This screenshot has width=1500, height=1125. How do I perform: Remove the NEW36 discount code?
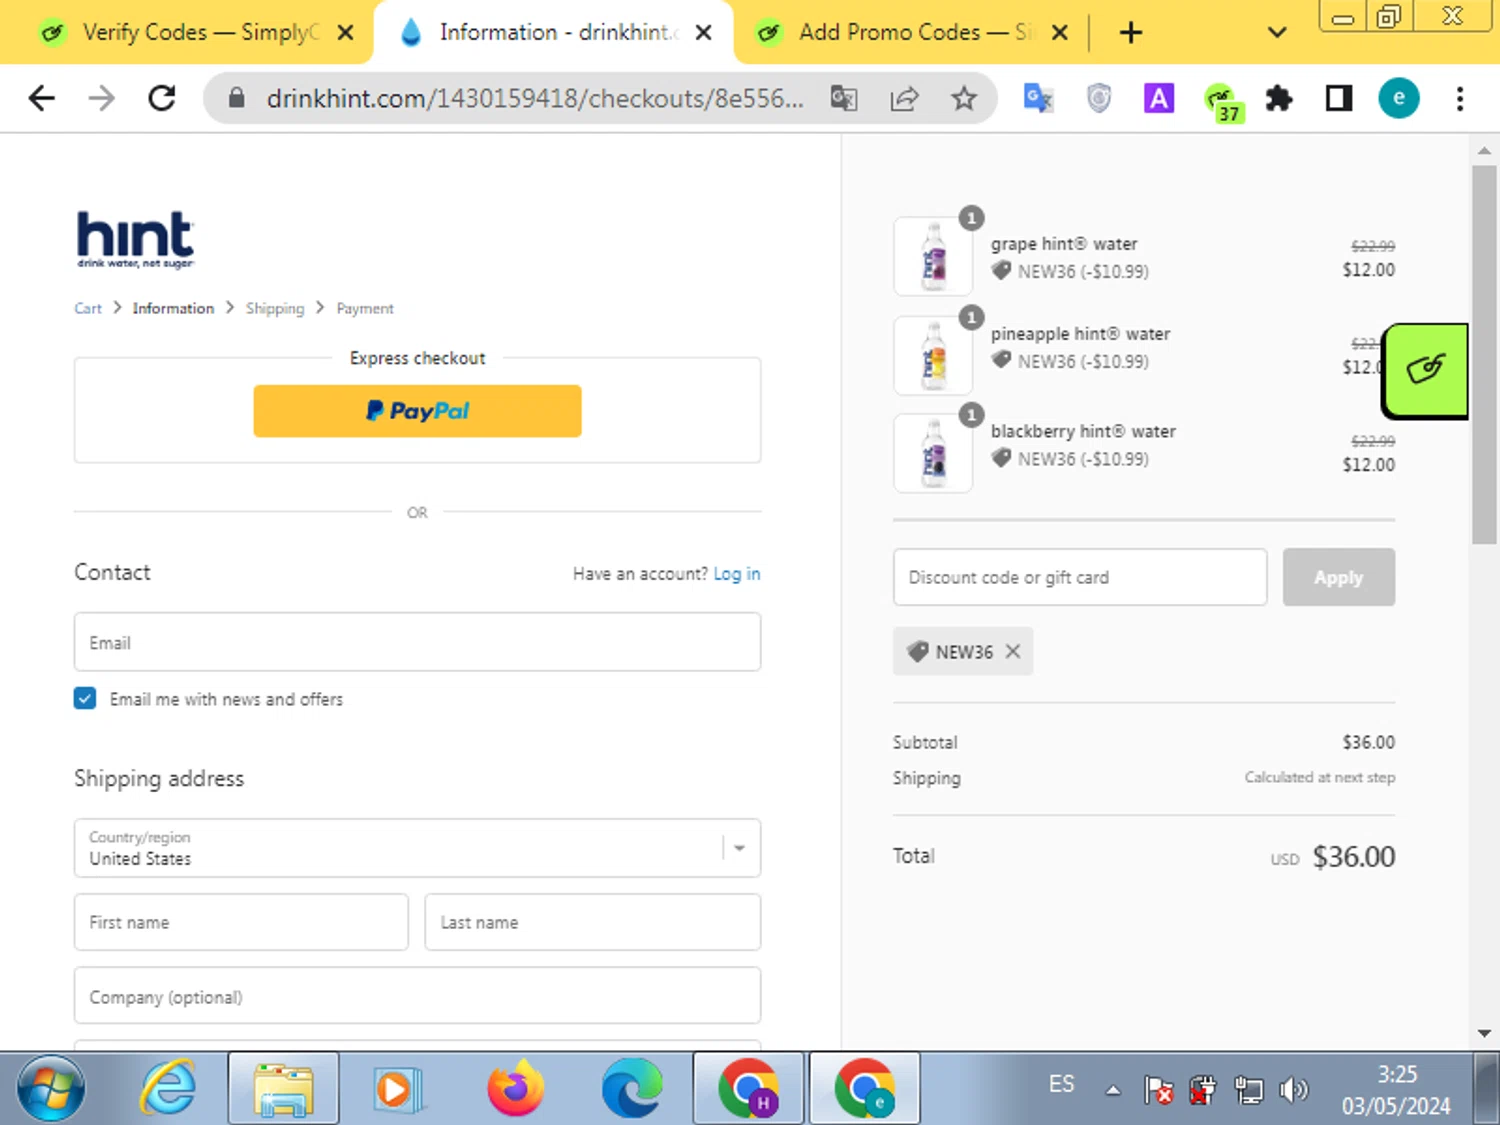pos(1013,651)
